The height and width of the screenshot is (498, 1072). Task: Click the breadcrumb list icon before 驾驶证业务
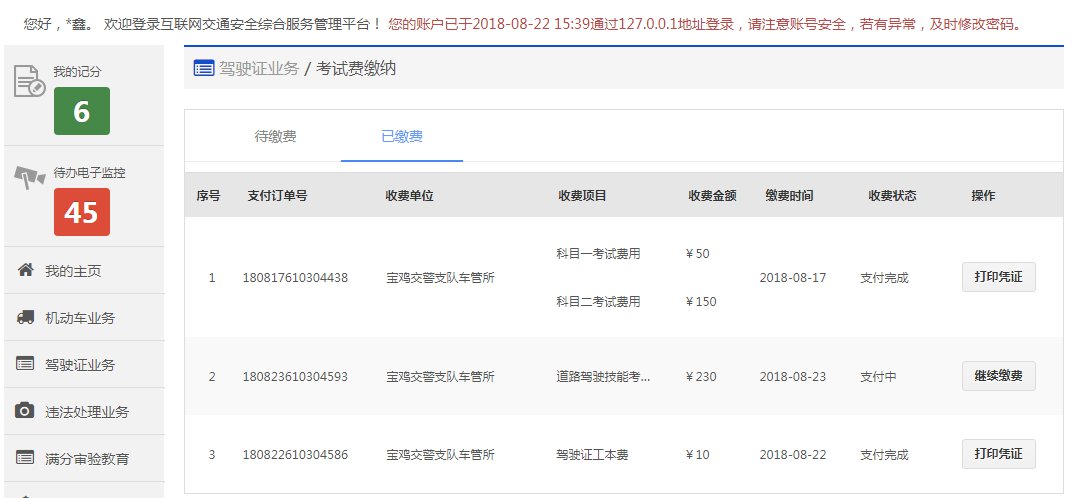(x=203, y=69)
